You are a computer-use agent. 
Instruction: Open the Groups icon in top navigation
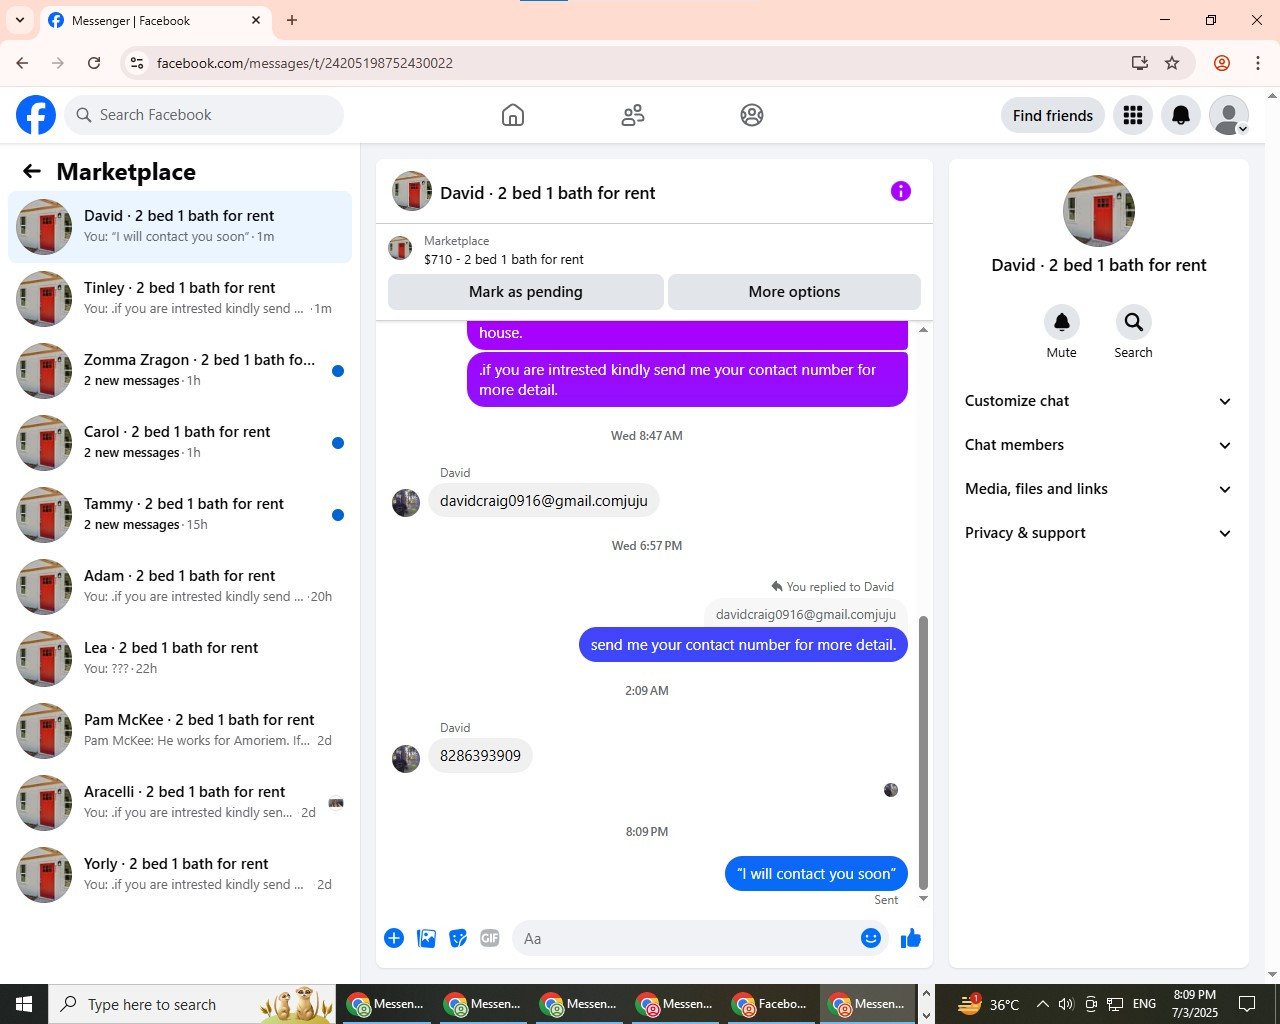752,115
